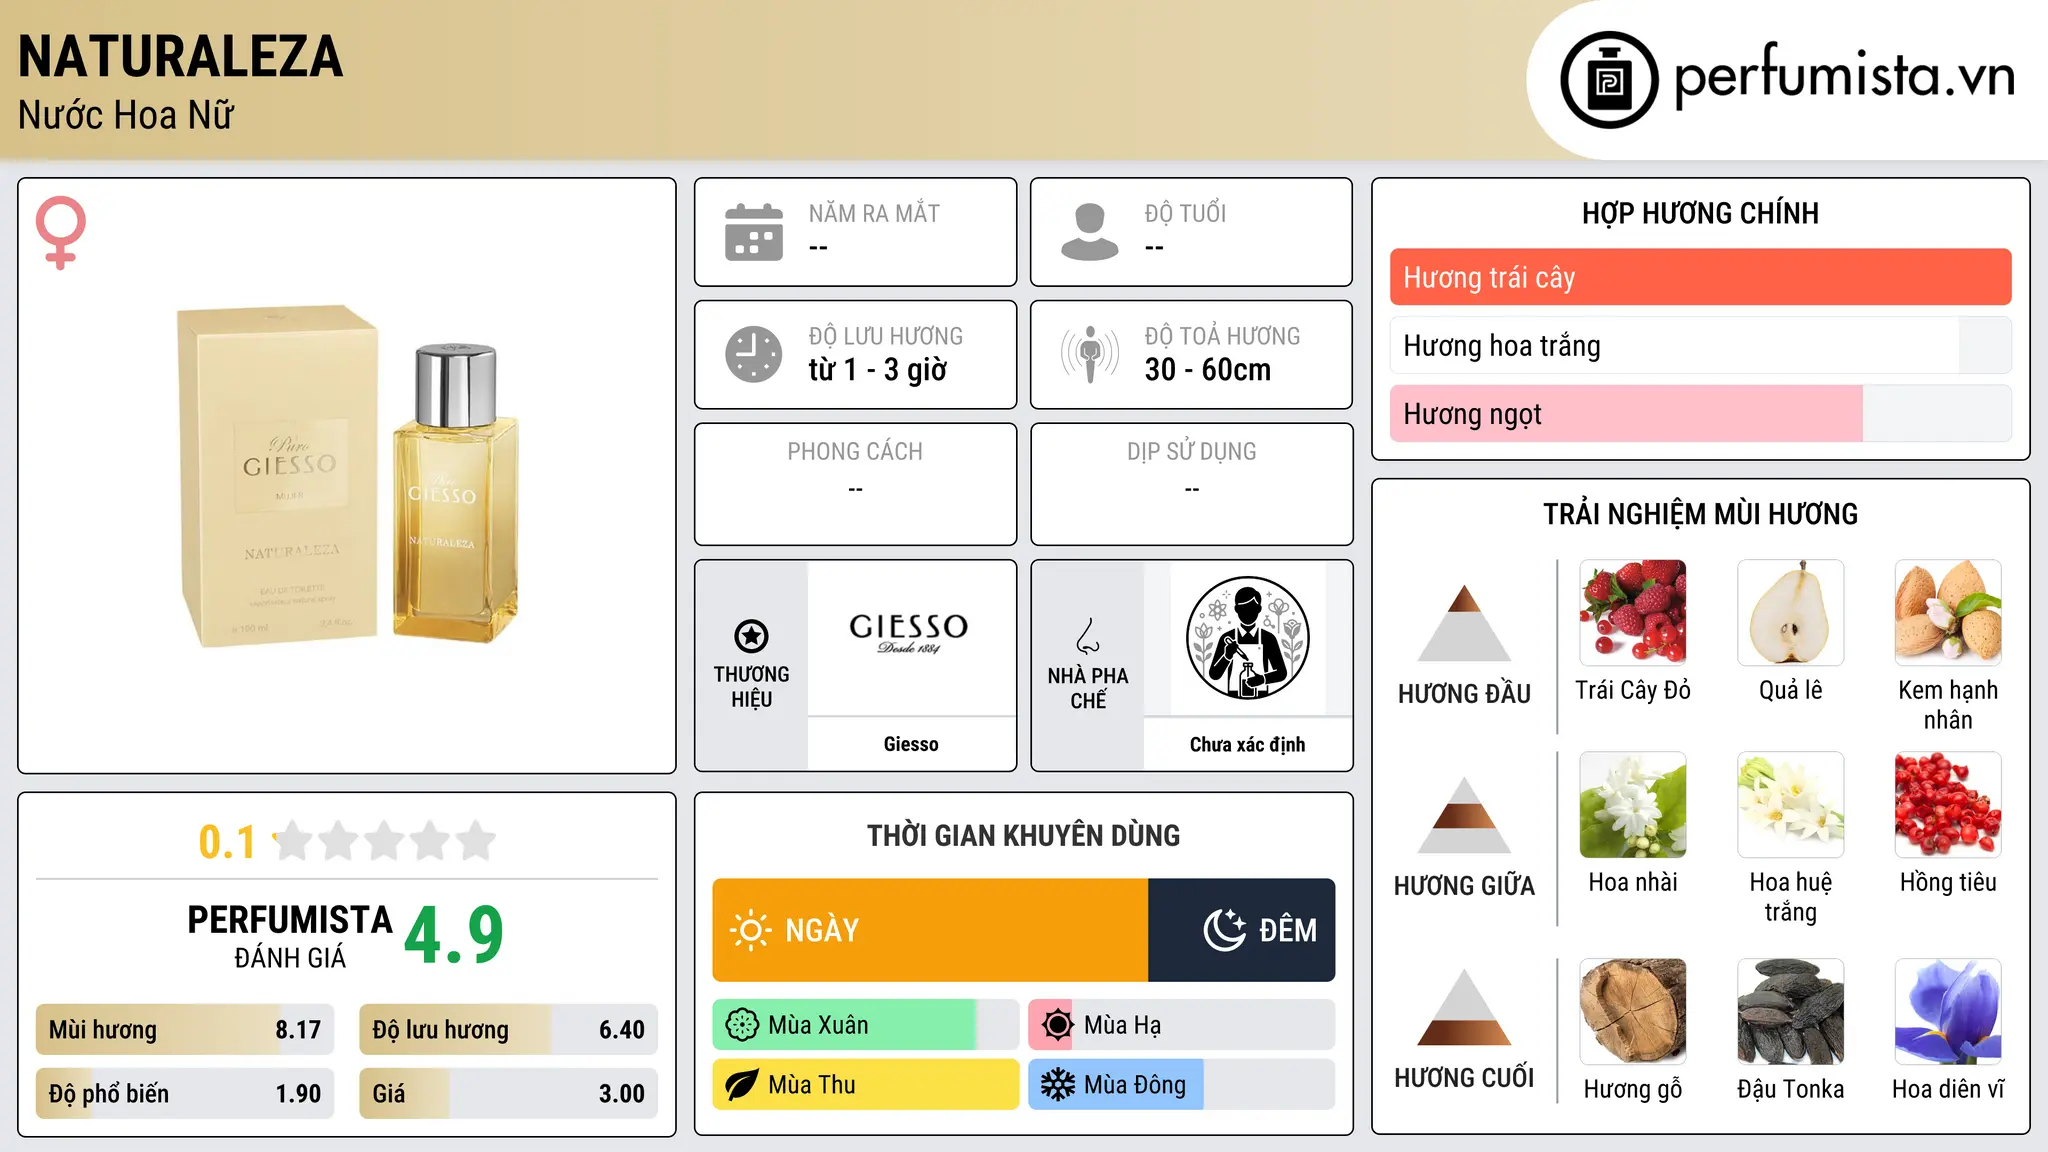Click the star badge icon above Thương hiệu

coord(751,635)
